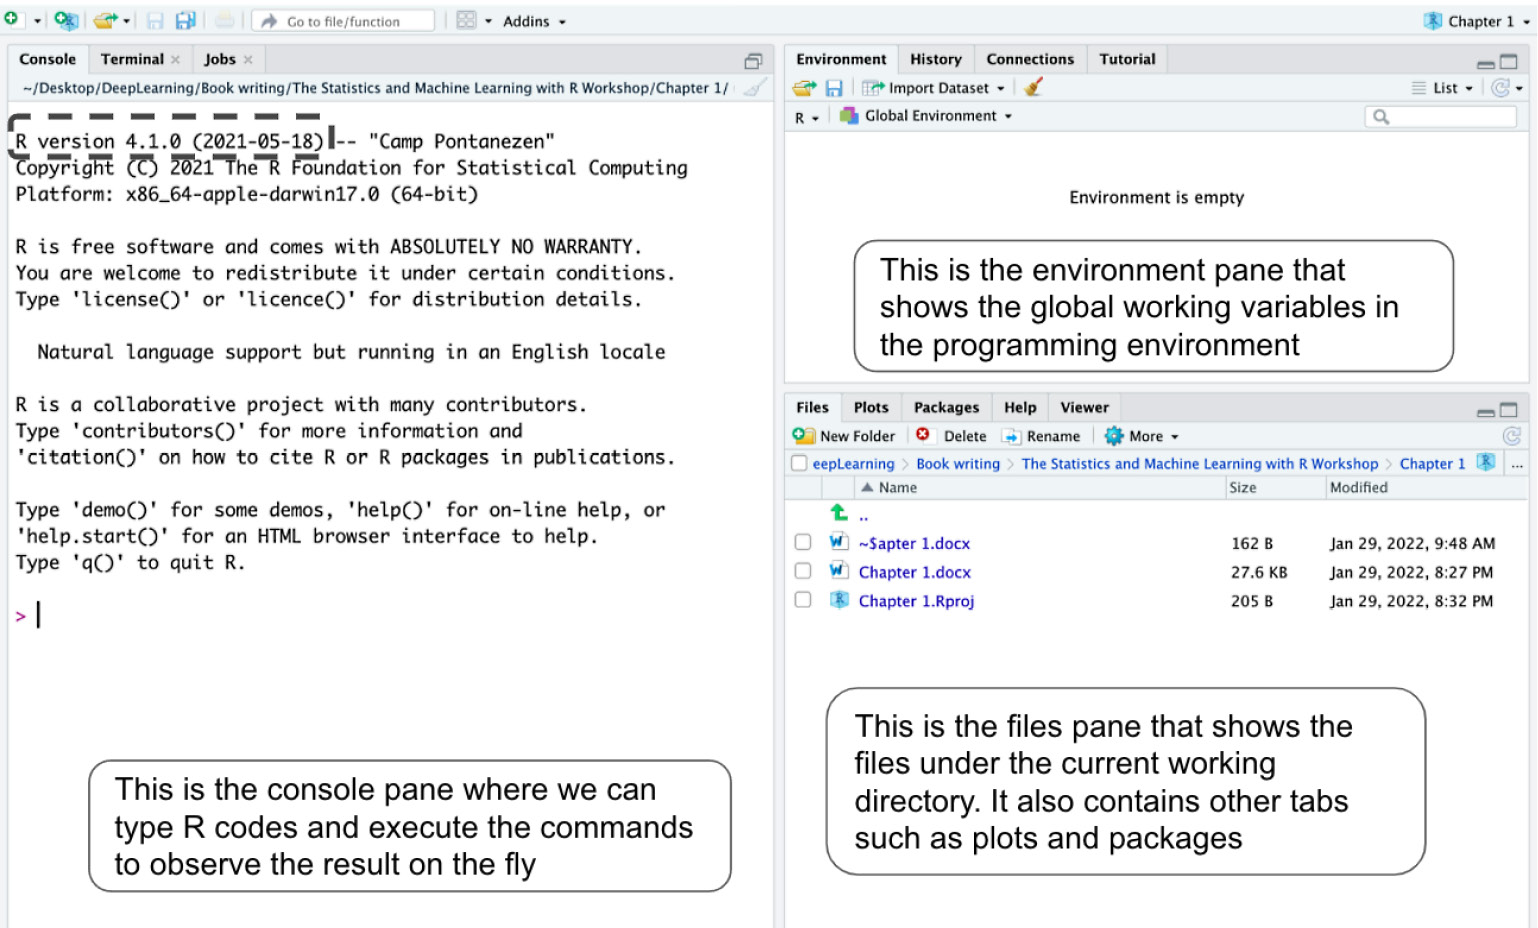Open the Addins dropdown menu
Screen dimensions: 1538x928
tap(534, 21)
